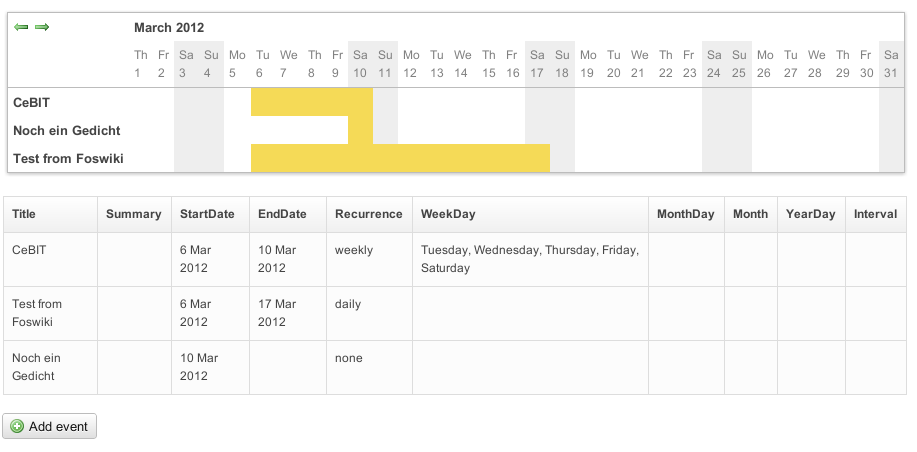The image size is (917, 452).
Task: Click the Noch ein Gedicht yellow marker
Action: 360,130
